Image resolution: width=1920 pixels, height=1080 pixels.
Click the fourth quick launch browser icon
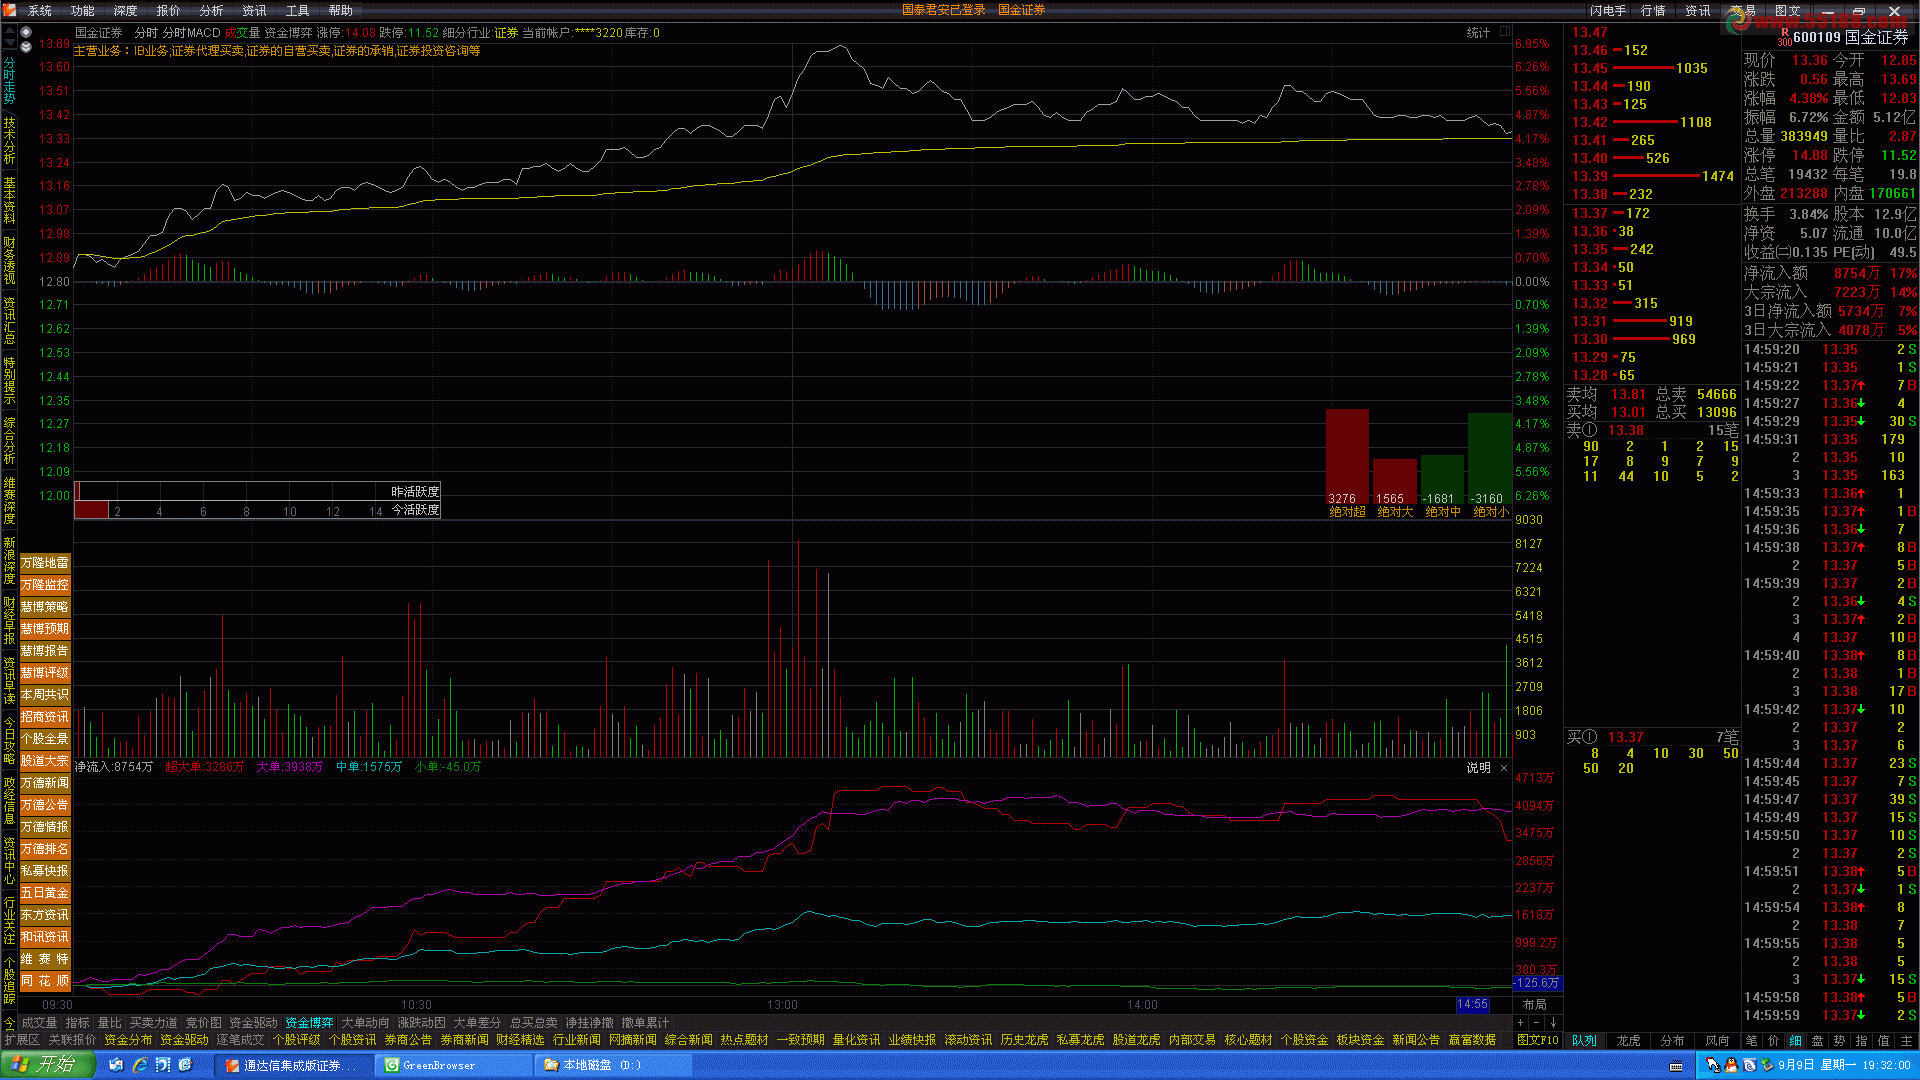click(185, 1065)
